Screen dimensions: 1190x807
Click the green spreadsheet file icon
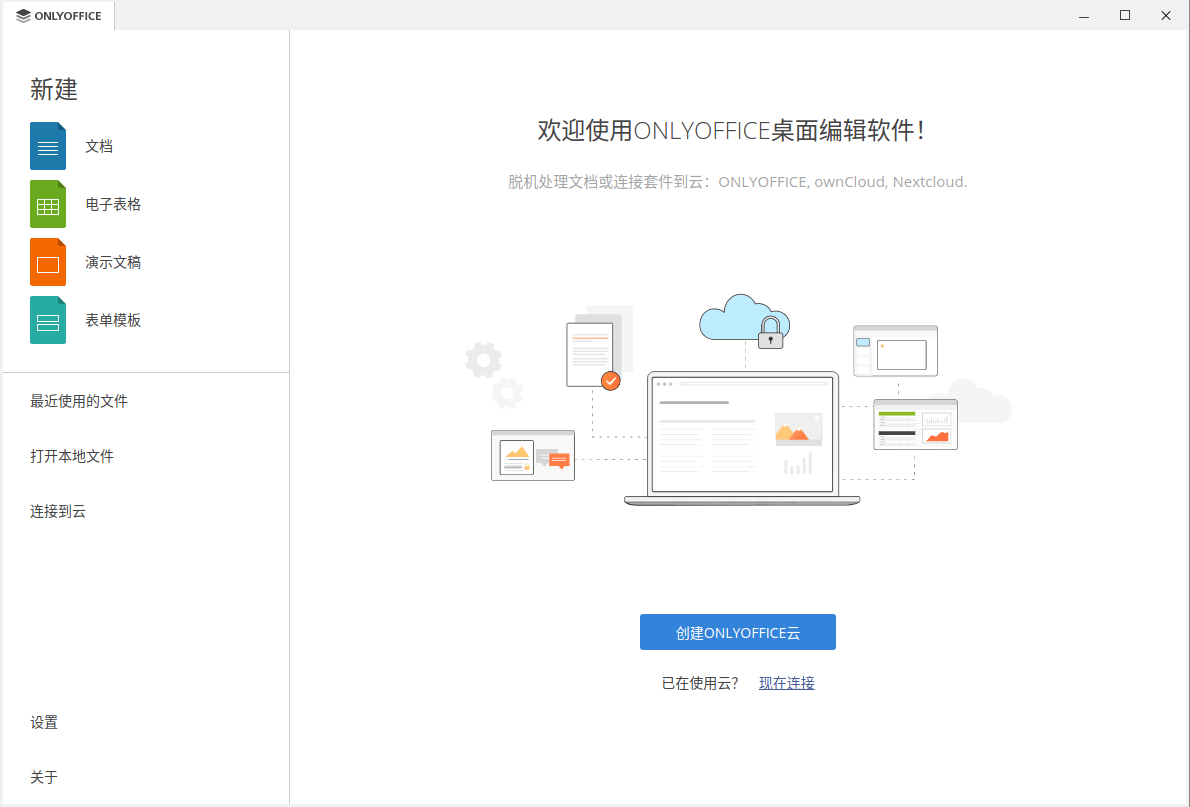48,204
